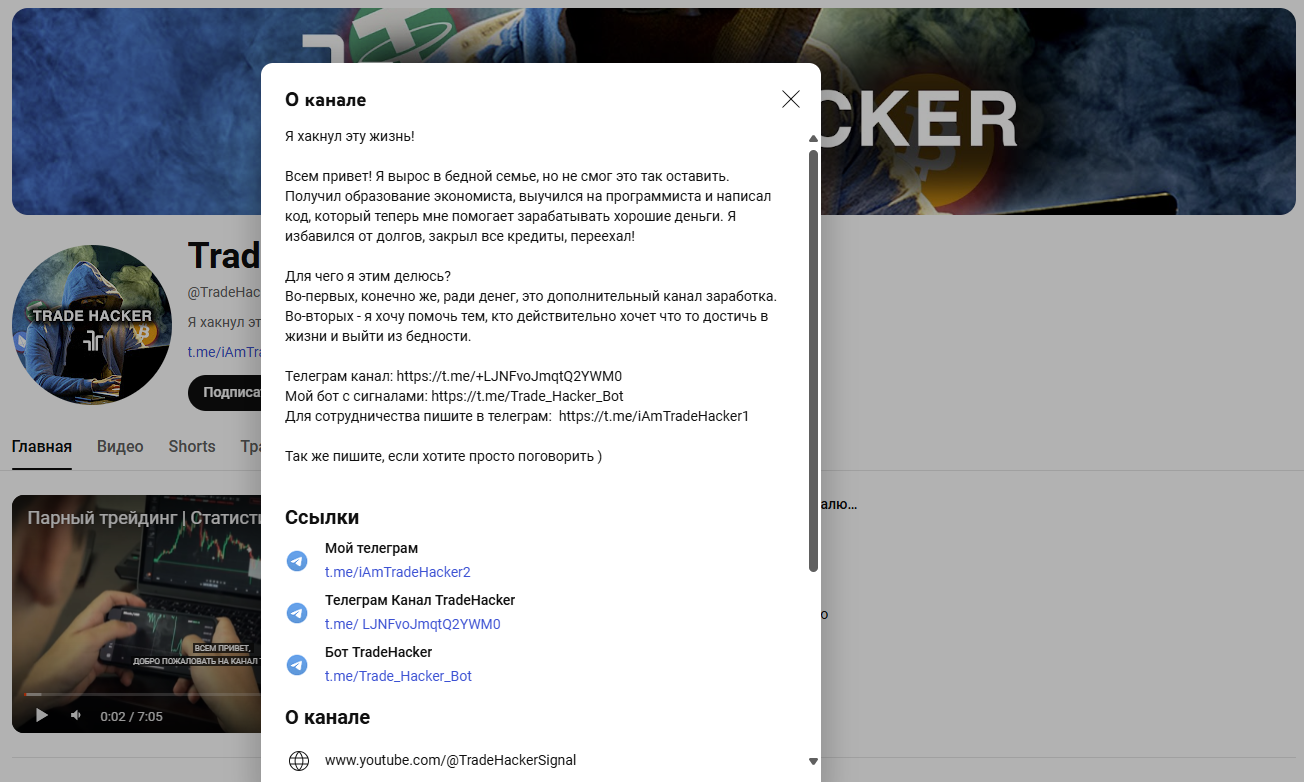Open the Shorts tab
The height and width of the screenshot is (782, 1304).
[x=192, y=447]
